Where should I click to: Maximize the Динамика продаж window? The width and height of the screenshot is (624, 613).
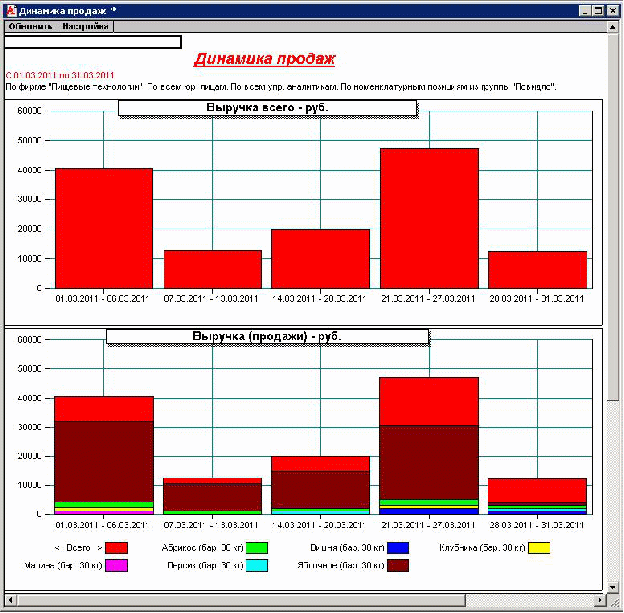(598, 11)
